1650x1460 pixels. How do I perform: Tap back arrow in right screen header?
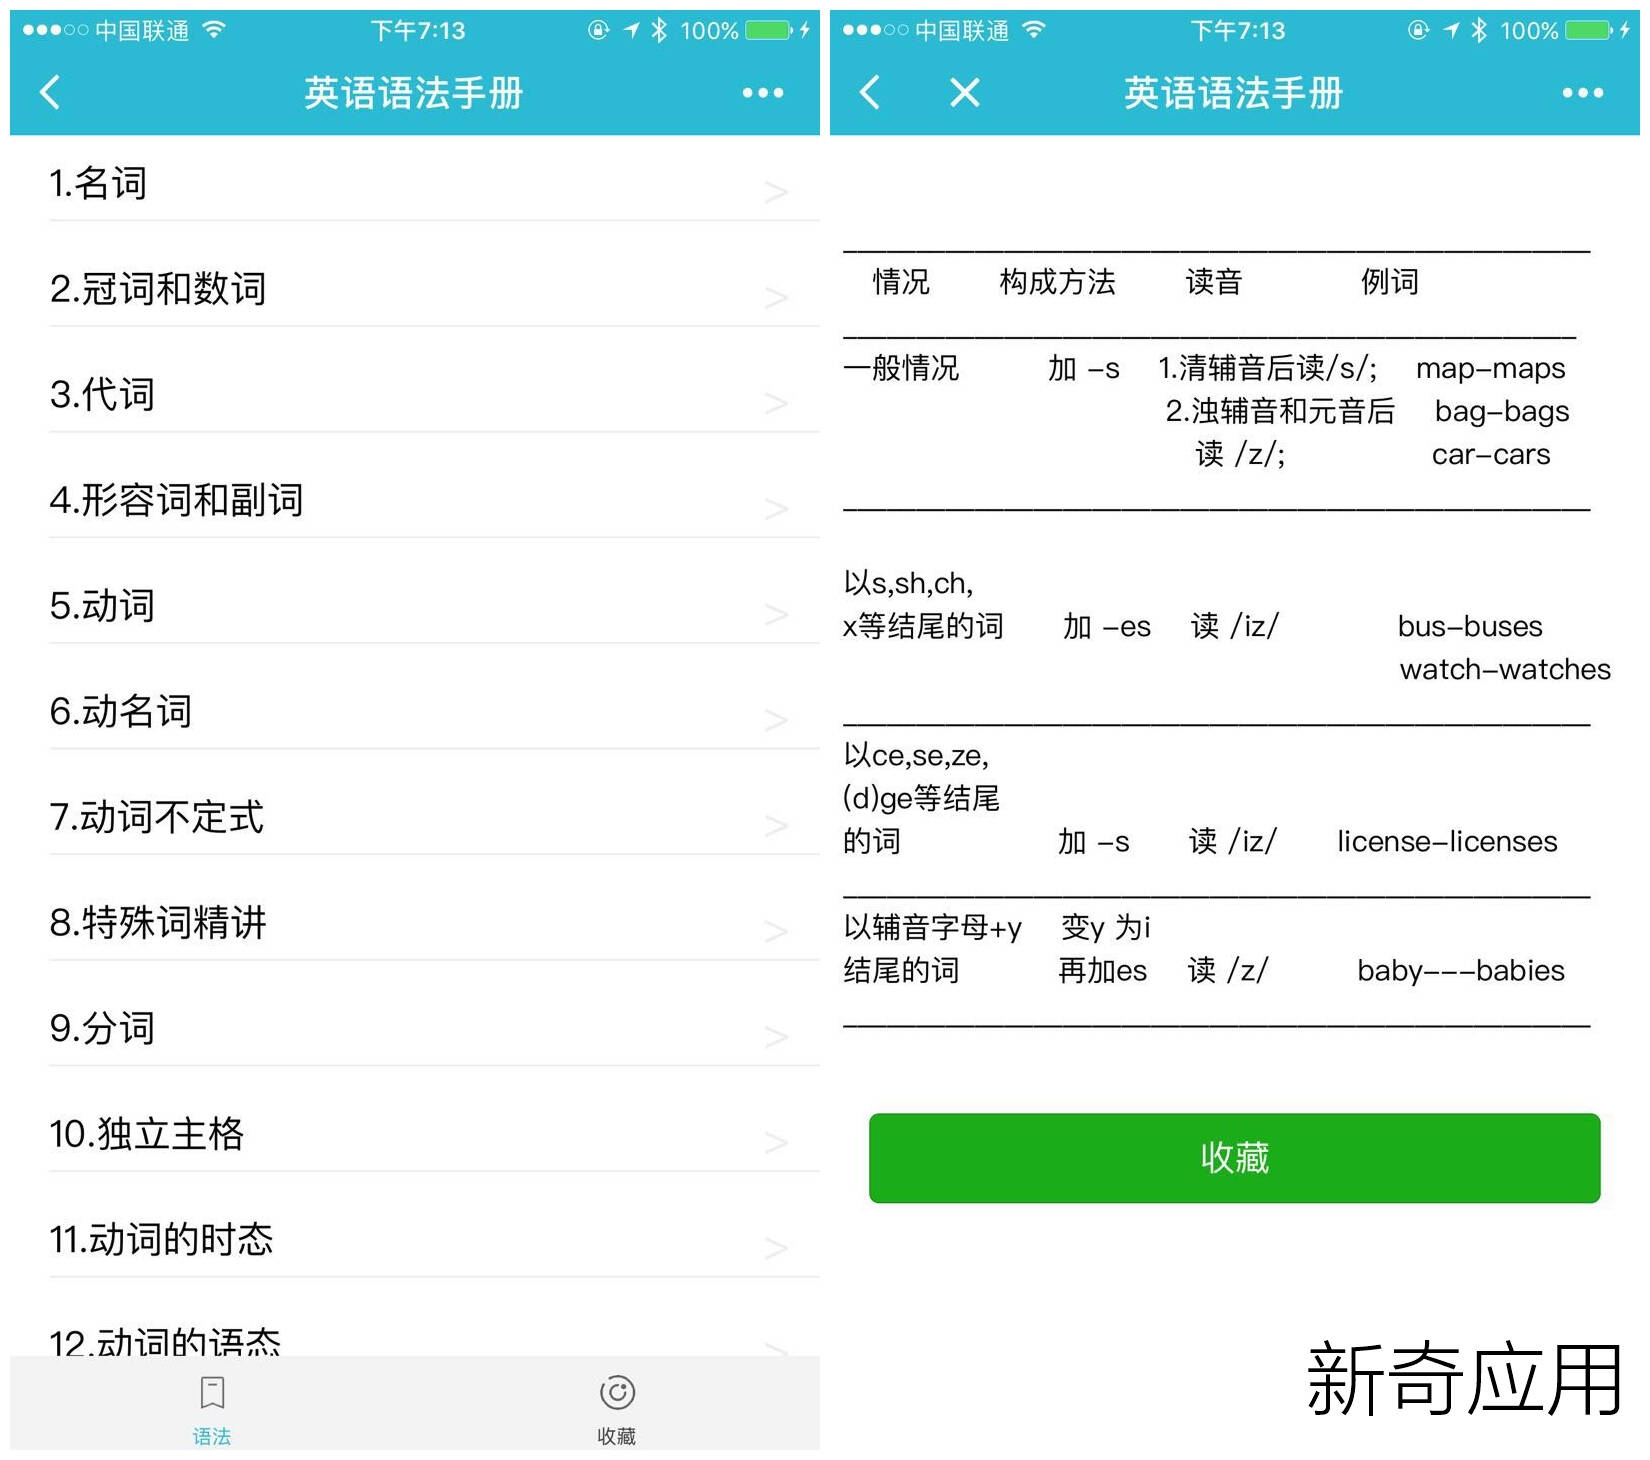click(870, 93)
